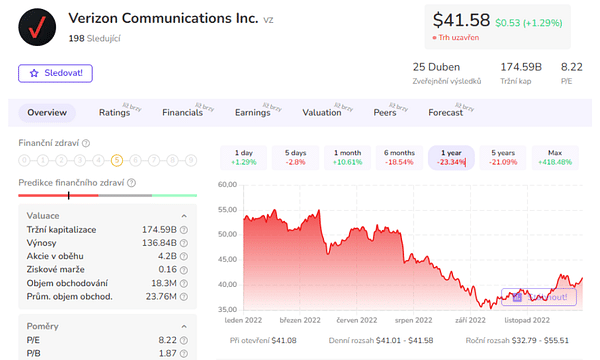The height and width of the screenshot is (360, 600).
Task: Open help icon next to Finanční zdraví
Action: [86, 143]
